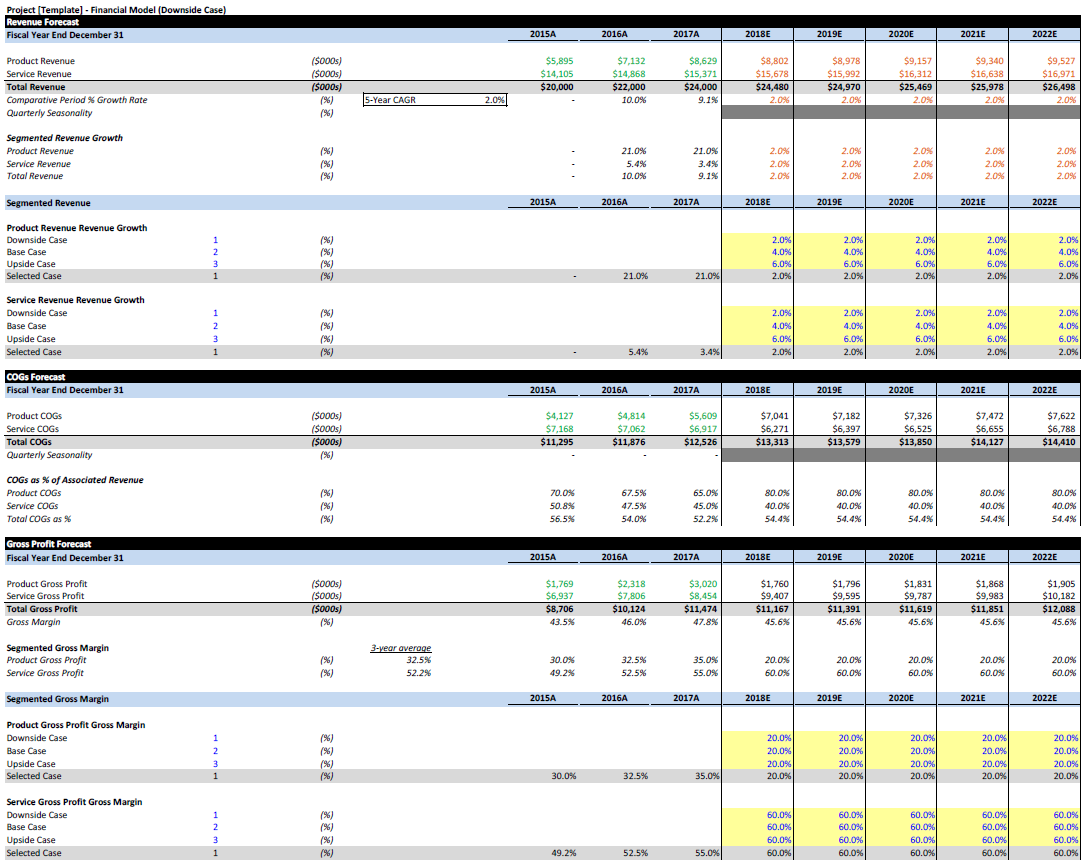The image size is (1087, 866).
Task: Click the Project [Template] title cell
Action: 115,9
